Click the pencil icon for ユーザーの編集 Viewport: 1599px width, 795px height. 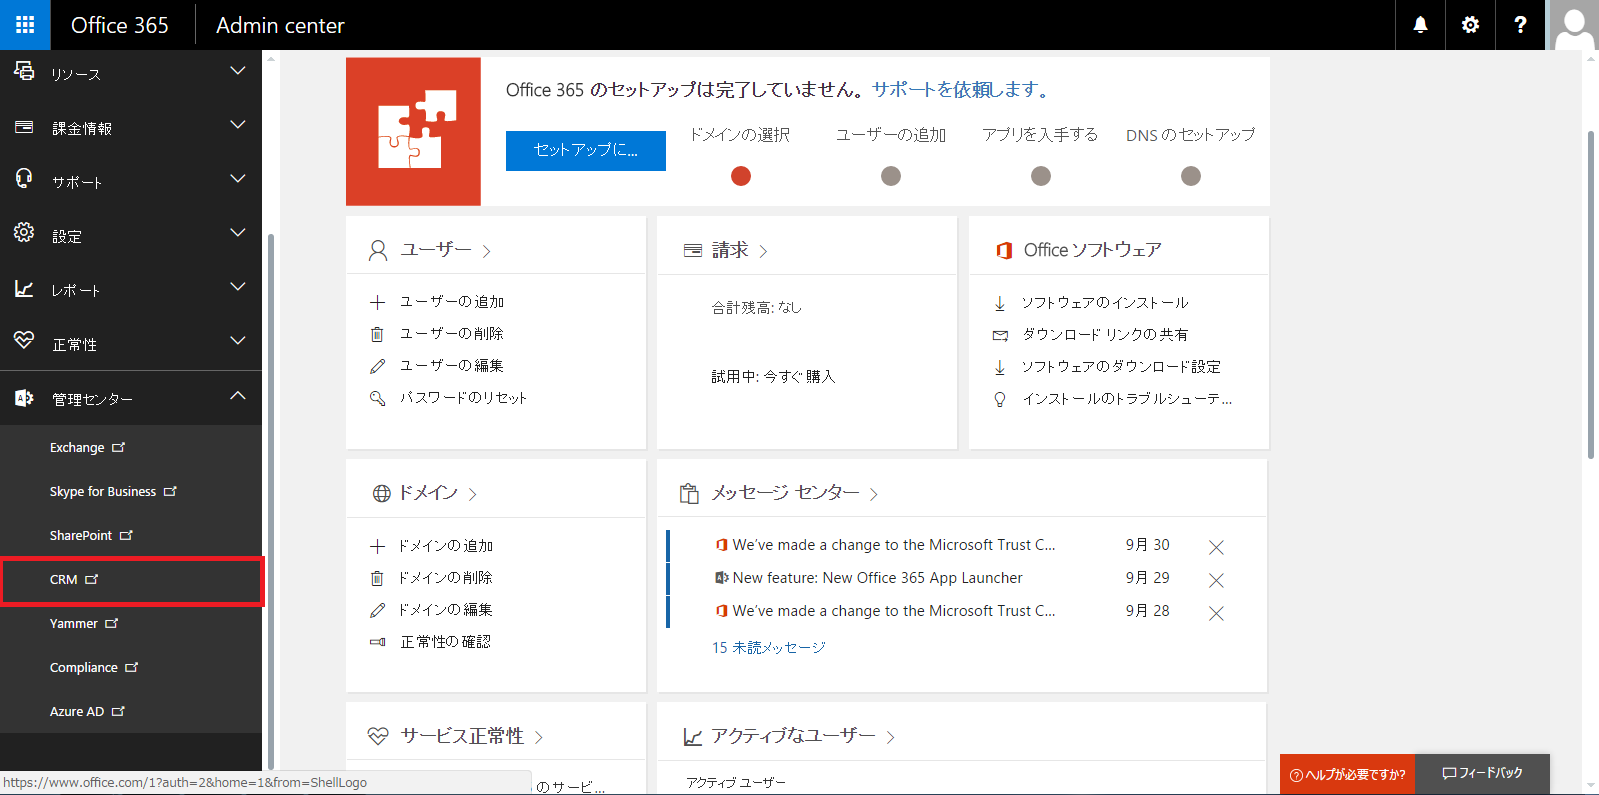point(377,366)
